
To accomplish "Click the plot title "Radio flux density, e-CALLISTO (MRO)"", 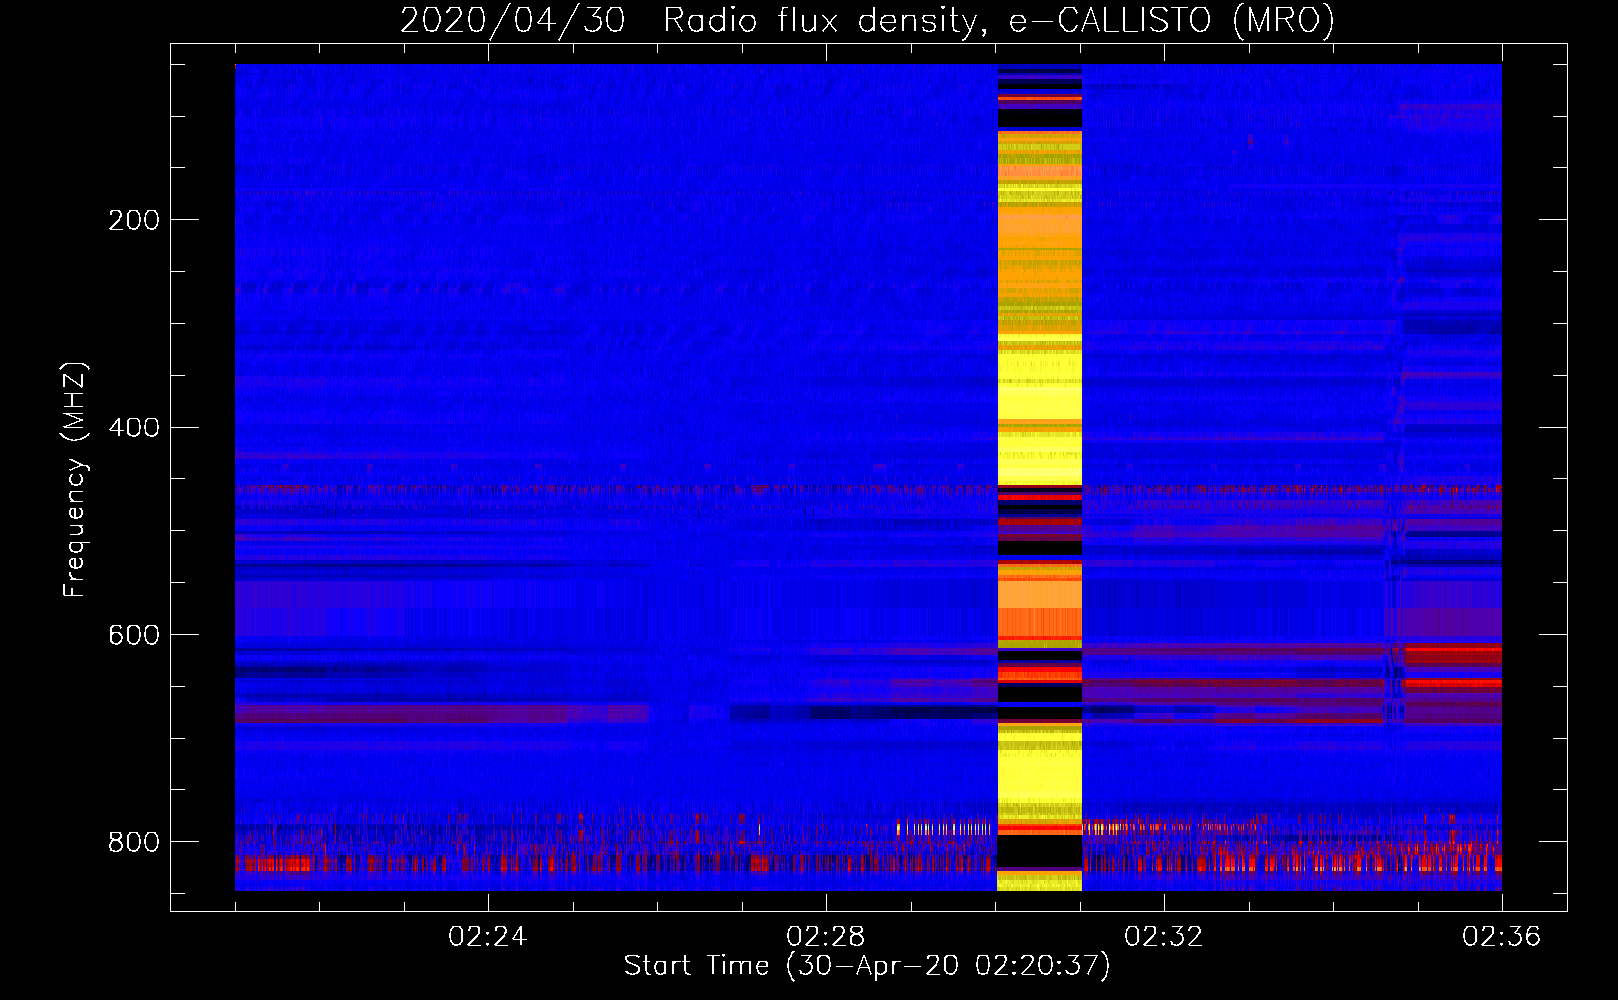I will (x=999, y=20).
